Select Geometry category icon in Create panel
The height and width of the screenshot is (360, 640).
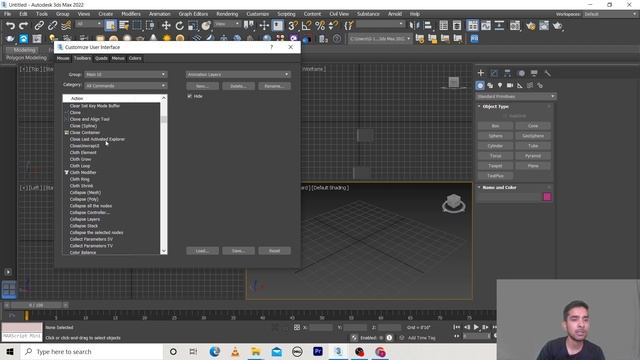point(480,85)
